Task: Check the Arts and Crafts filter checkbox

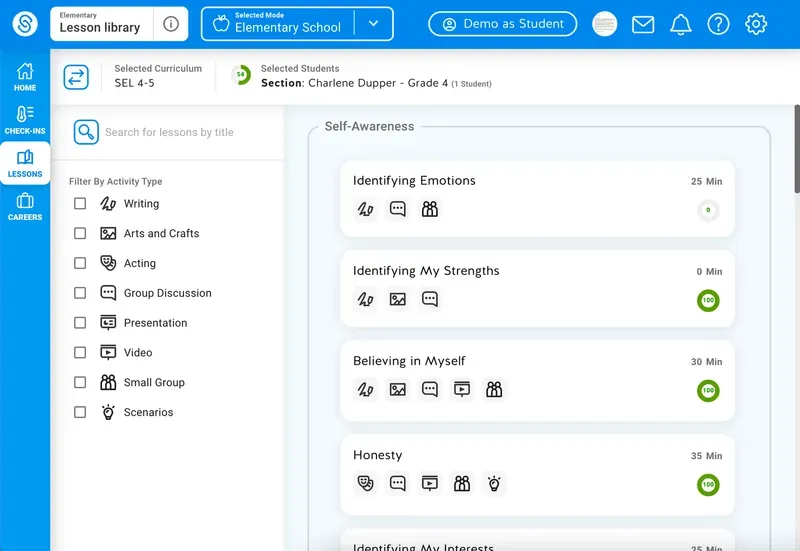Action: point(80,233)
